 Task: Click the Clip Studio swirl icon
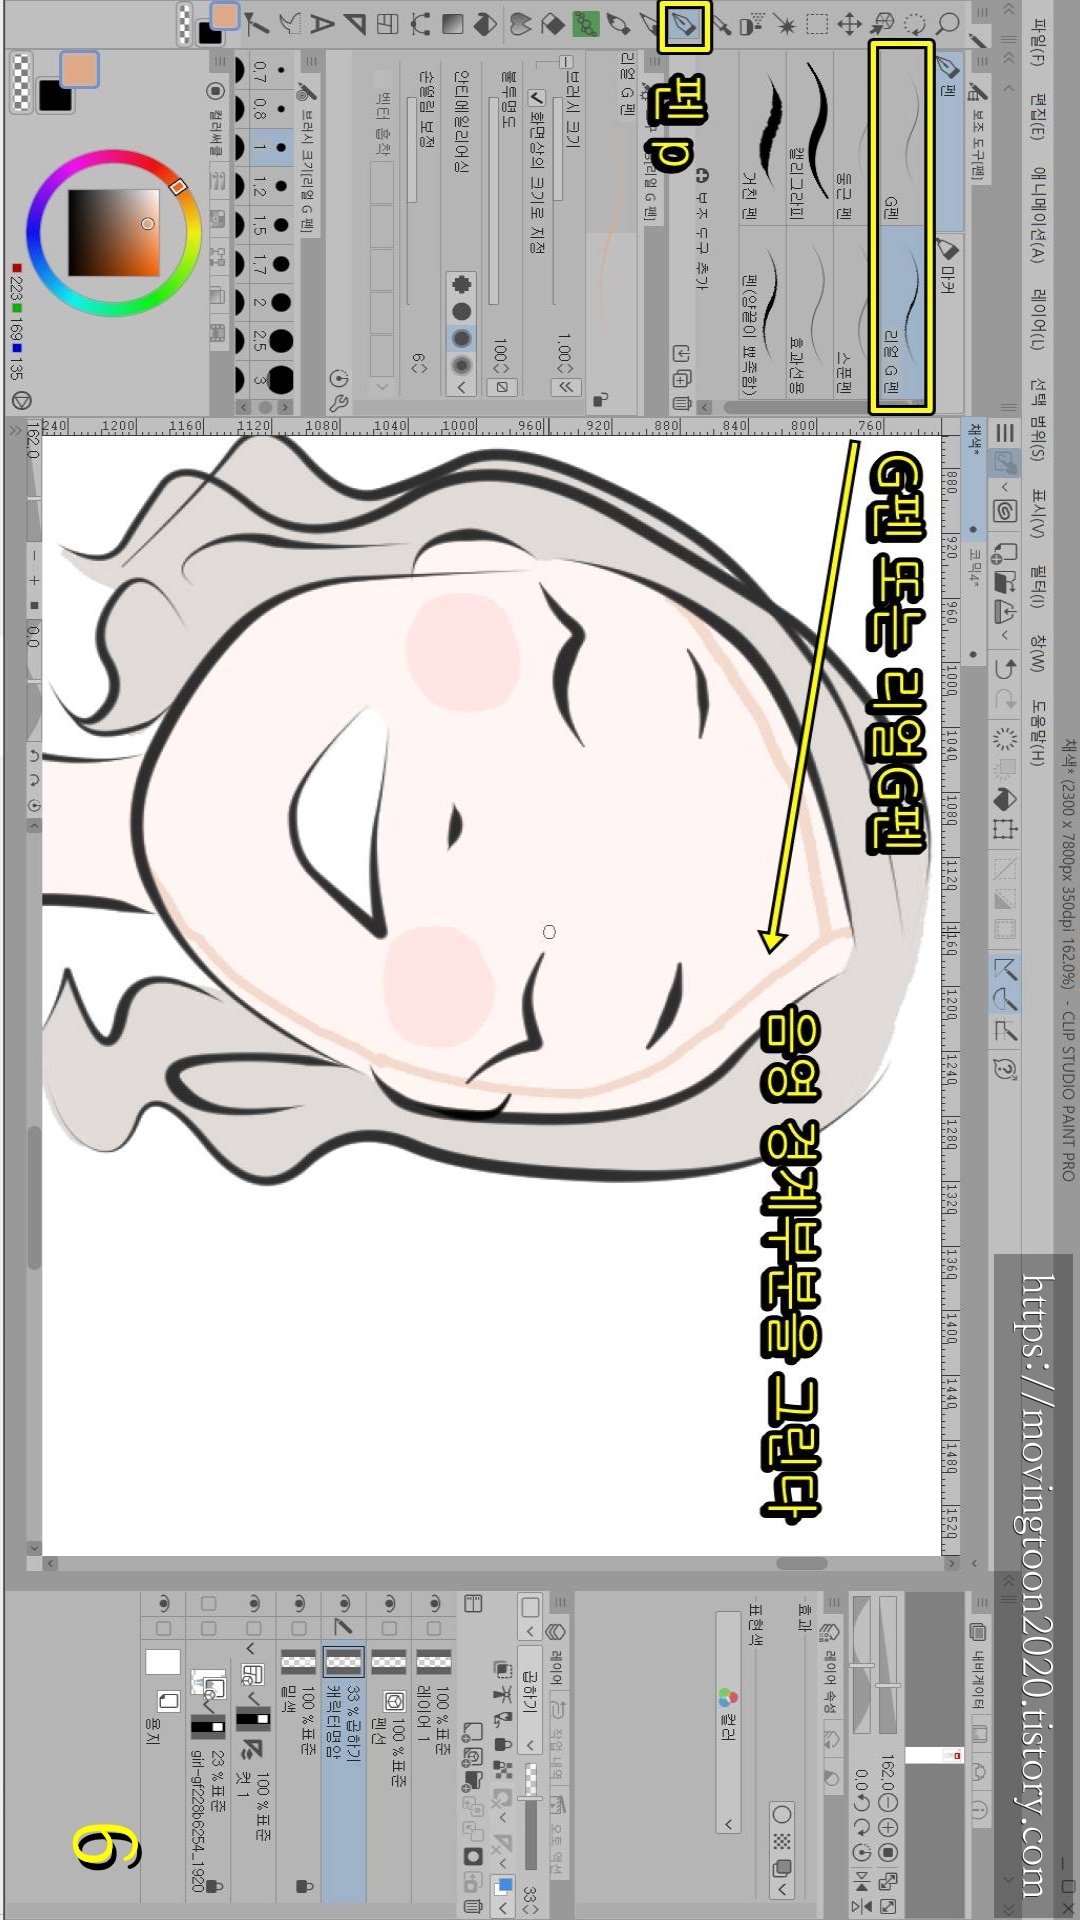1005,511
